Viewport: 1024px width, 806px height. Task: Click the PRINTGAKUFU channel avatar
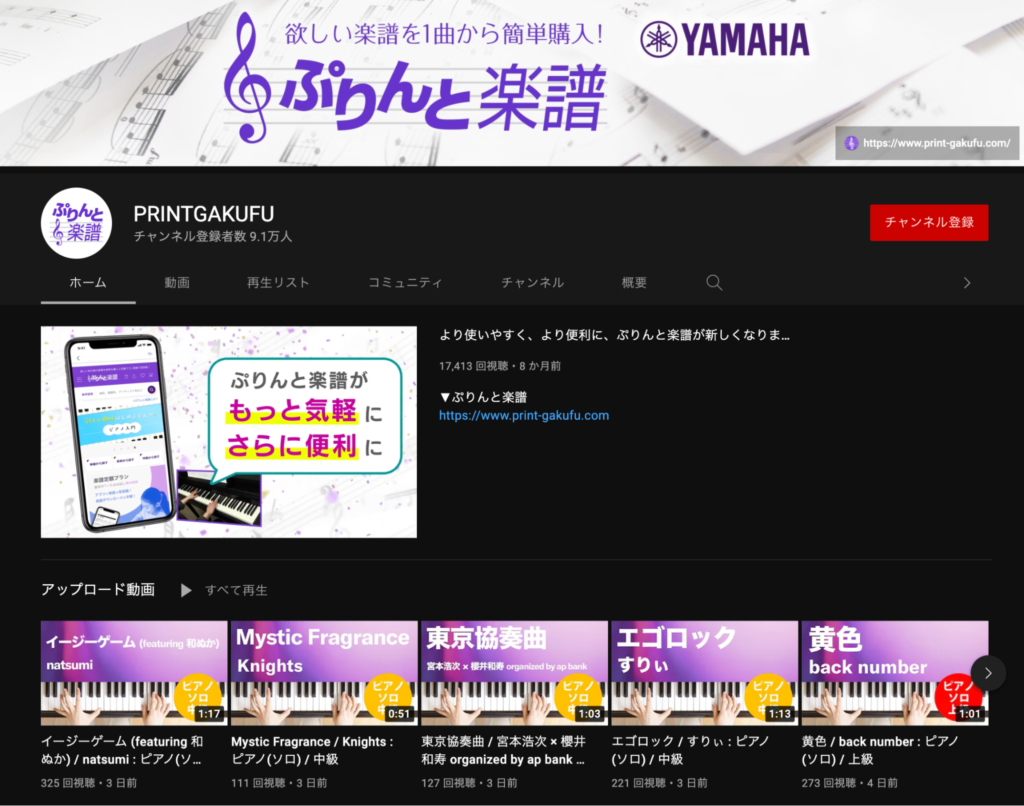(76, 223)
